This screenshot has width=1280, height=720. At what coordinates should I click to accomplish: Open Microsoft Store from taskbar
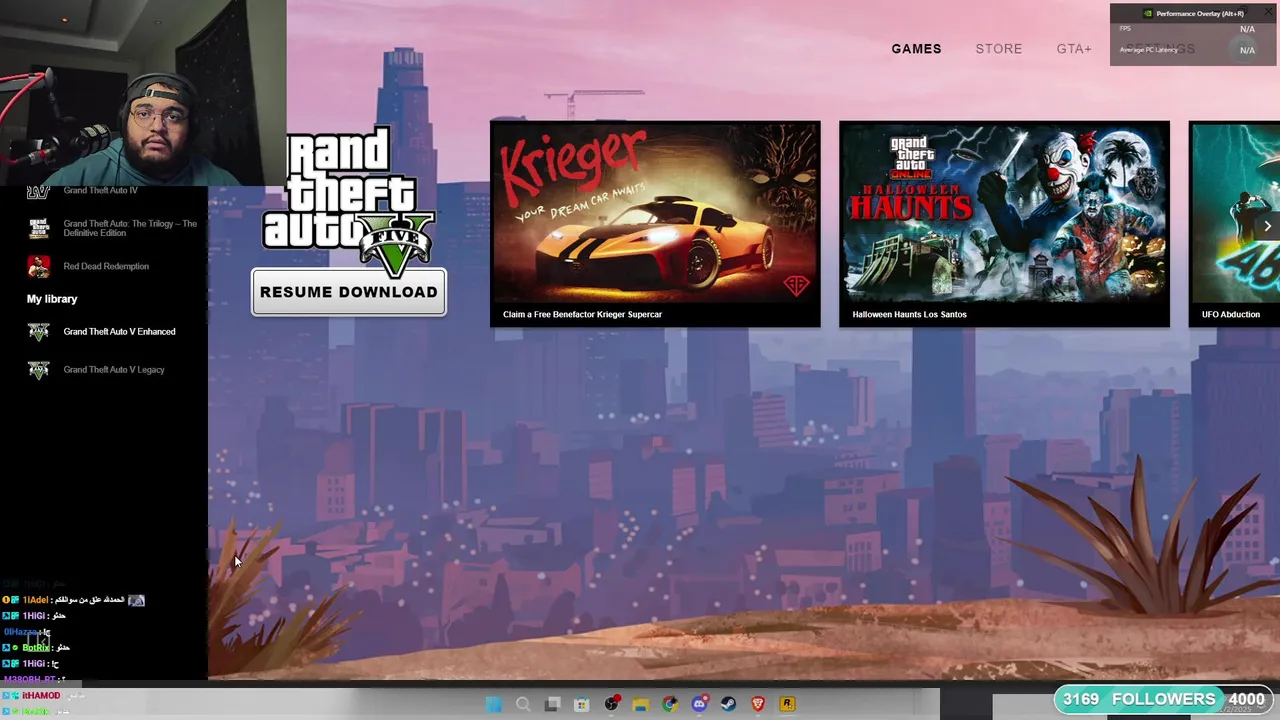click(581, 704)
